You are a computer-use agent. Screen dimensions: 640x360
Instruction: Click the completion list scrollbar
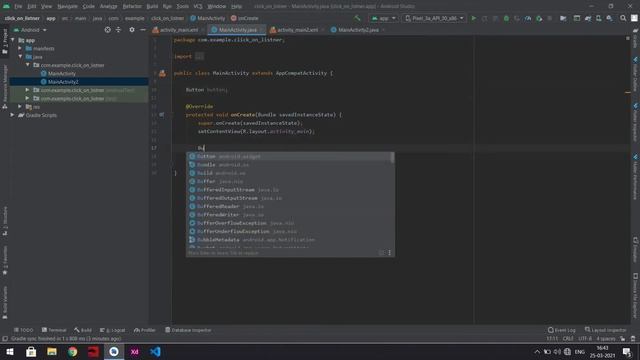[392, 158]
